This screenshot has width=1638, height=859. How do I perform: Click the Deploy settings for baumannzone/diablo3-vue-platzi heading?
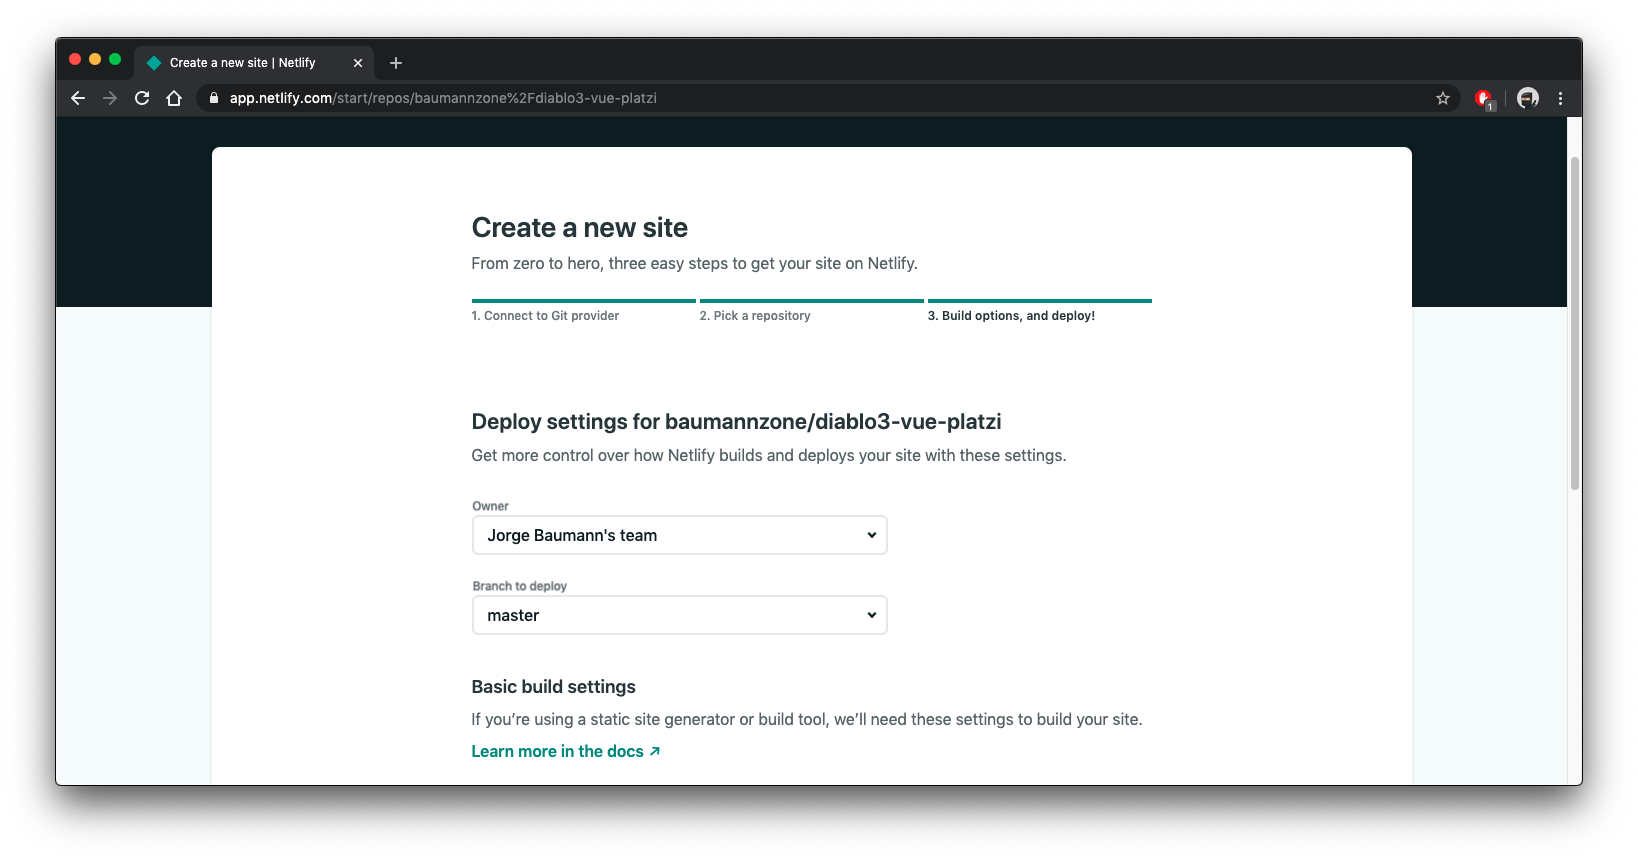click(x=737, y=422)
